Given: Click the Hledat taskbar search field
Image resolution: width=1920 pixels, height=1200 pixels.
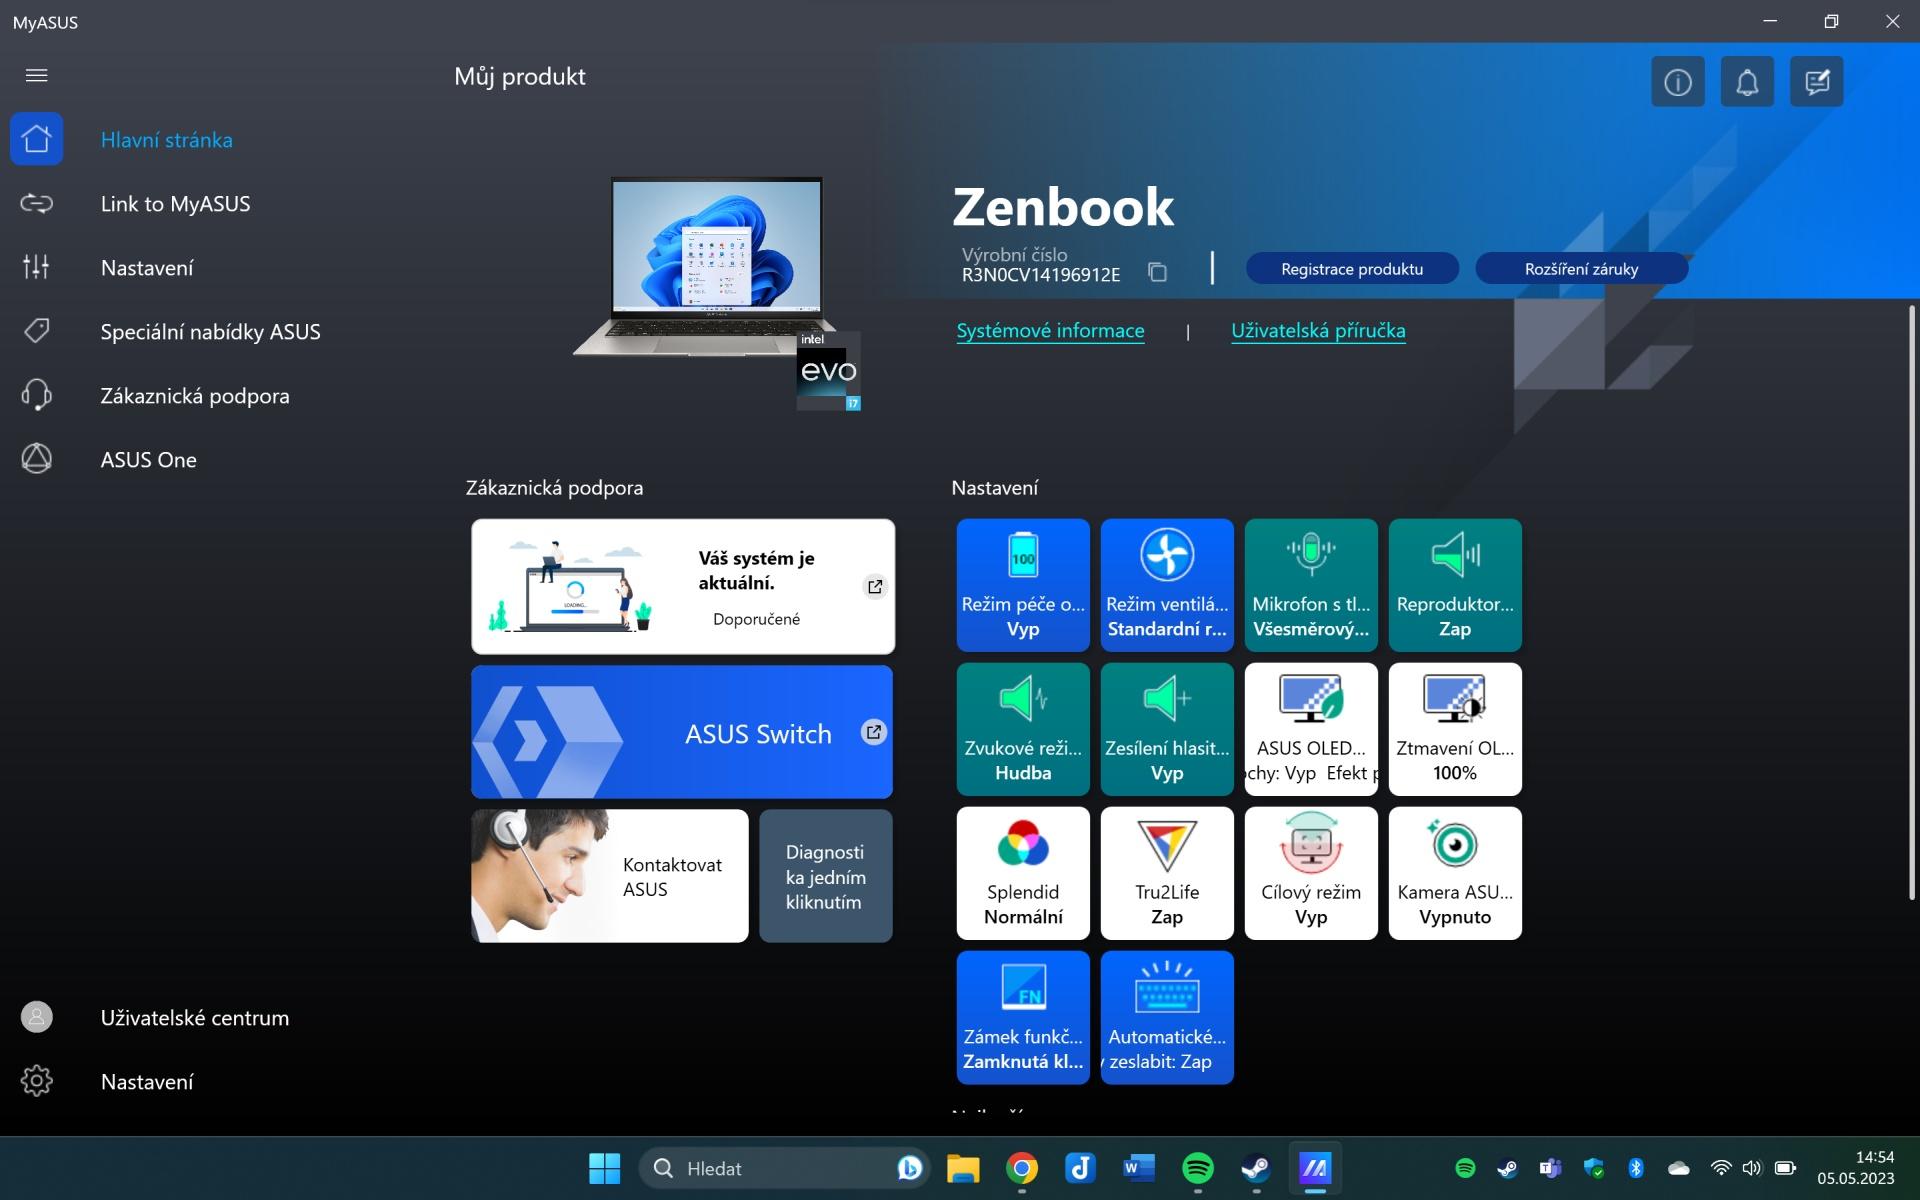Looking at the screenshot, I should (784, 1168).
